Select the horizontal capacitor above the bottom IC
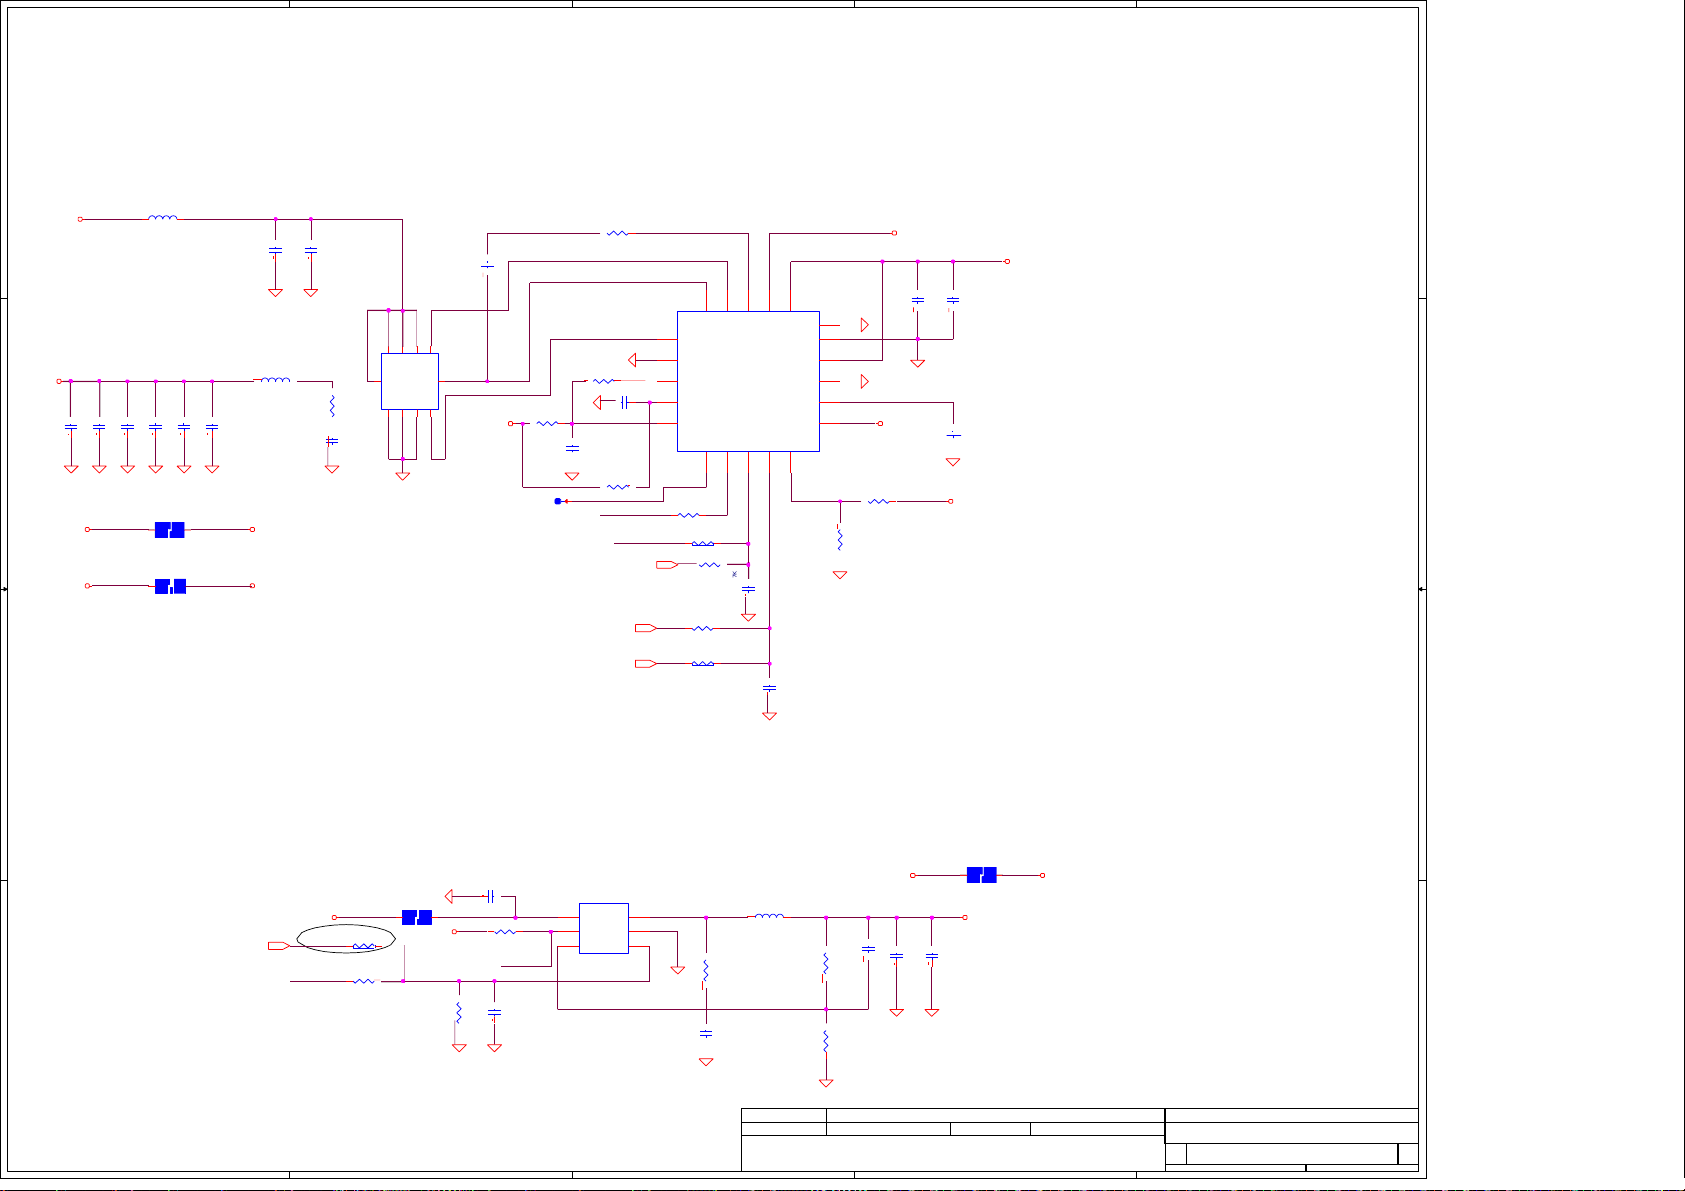 tap(490, 896)
